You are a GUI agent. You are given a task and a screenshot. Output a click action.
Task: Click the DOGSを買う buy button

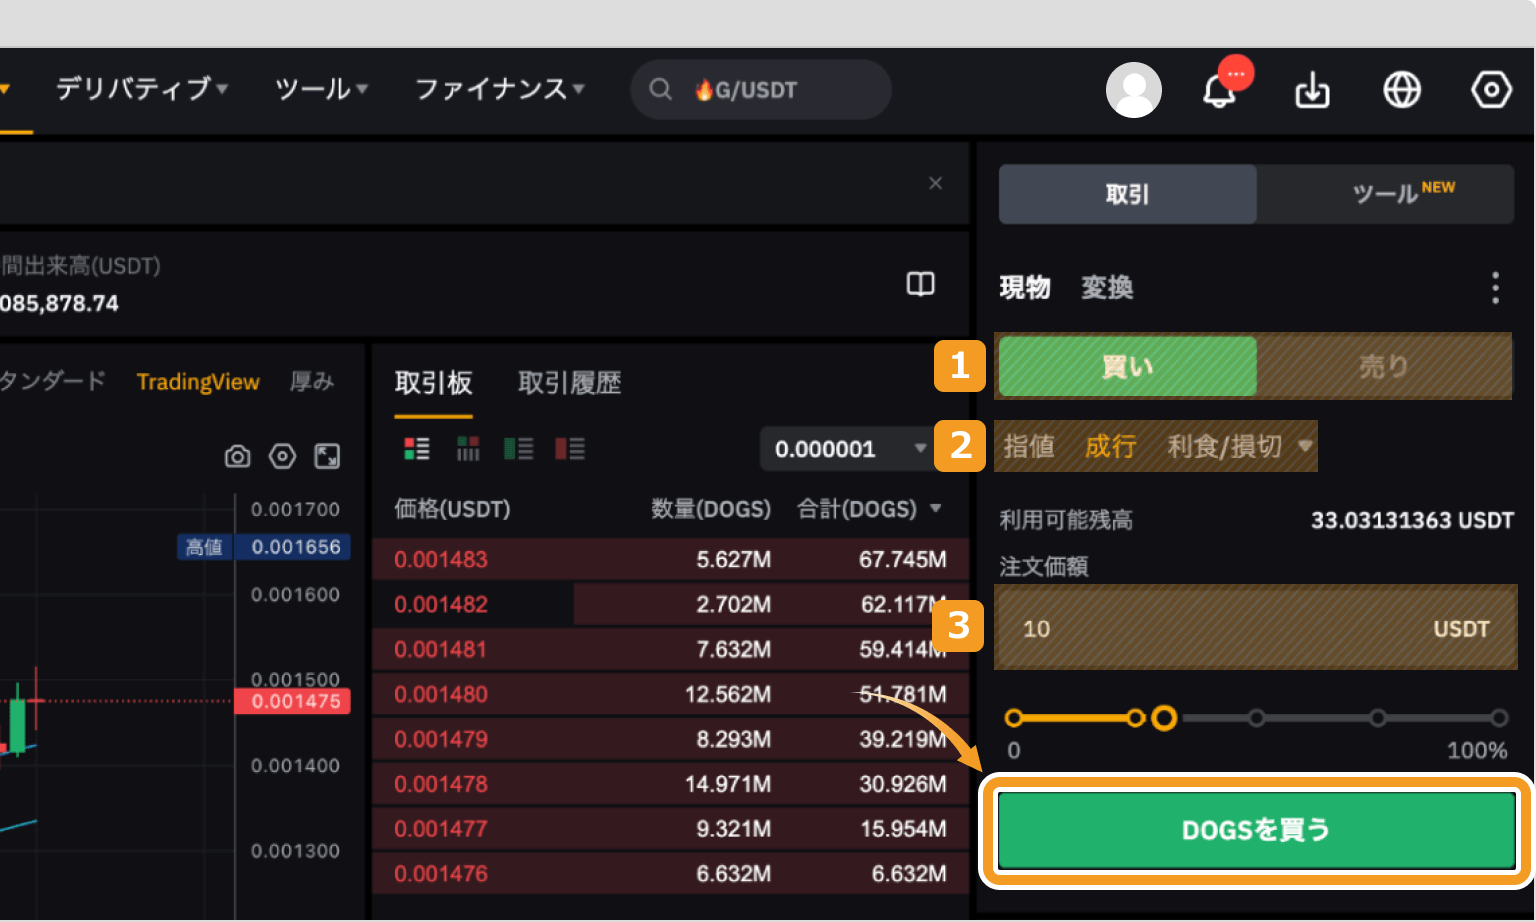point(1256,830)
